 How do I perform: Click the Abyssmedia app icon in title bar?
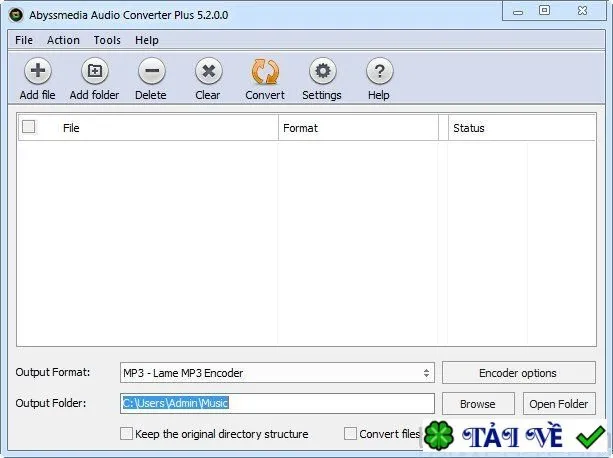[16, 15]
